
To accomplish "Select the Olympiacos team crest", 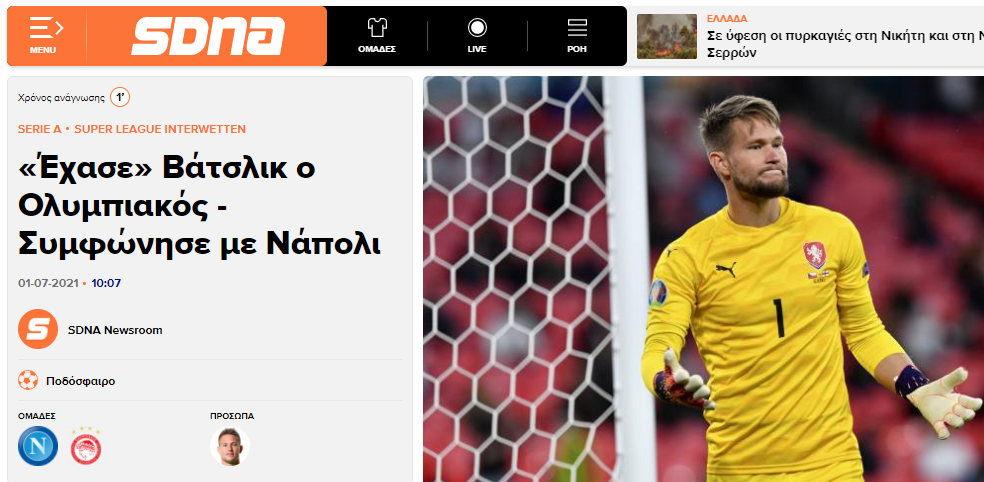I will pos(86,446).
